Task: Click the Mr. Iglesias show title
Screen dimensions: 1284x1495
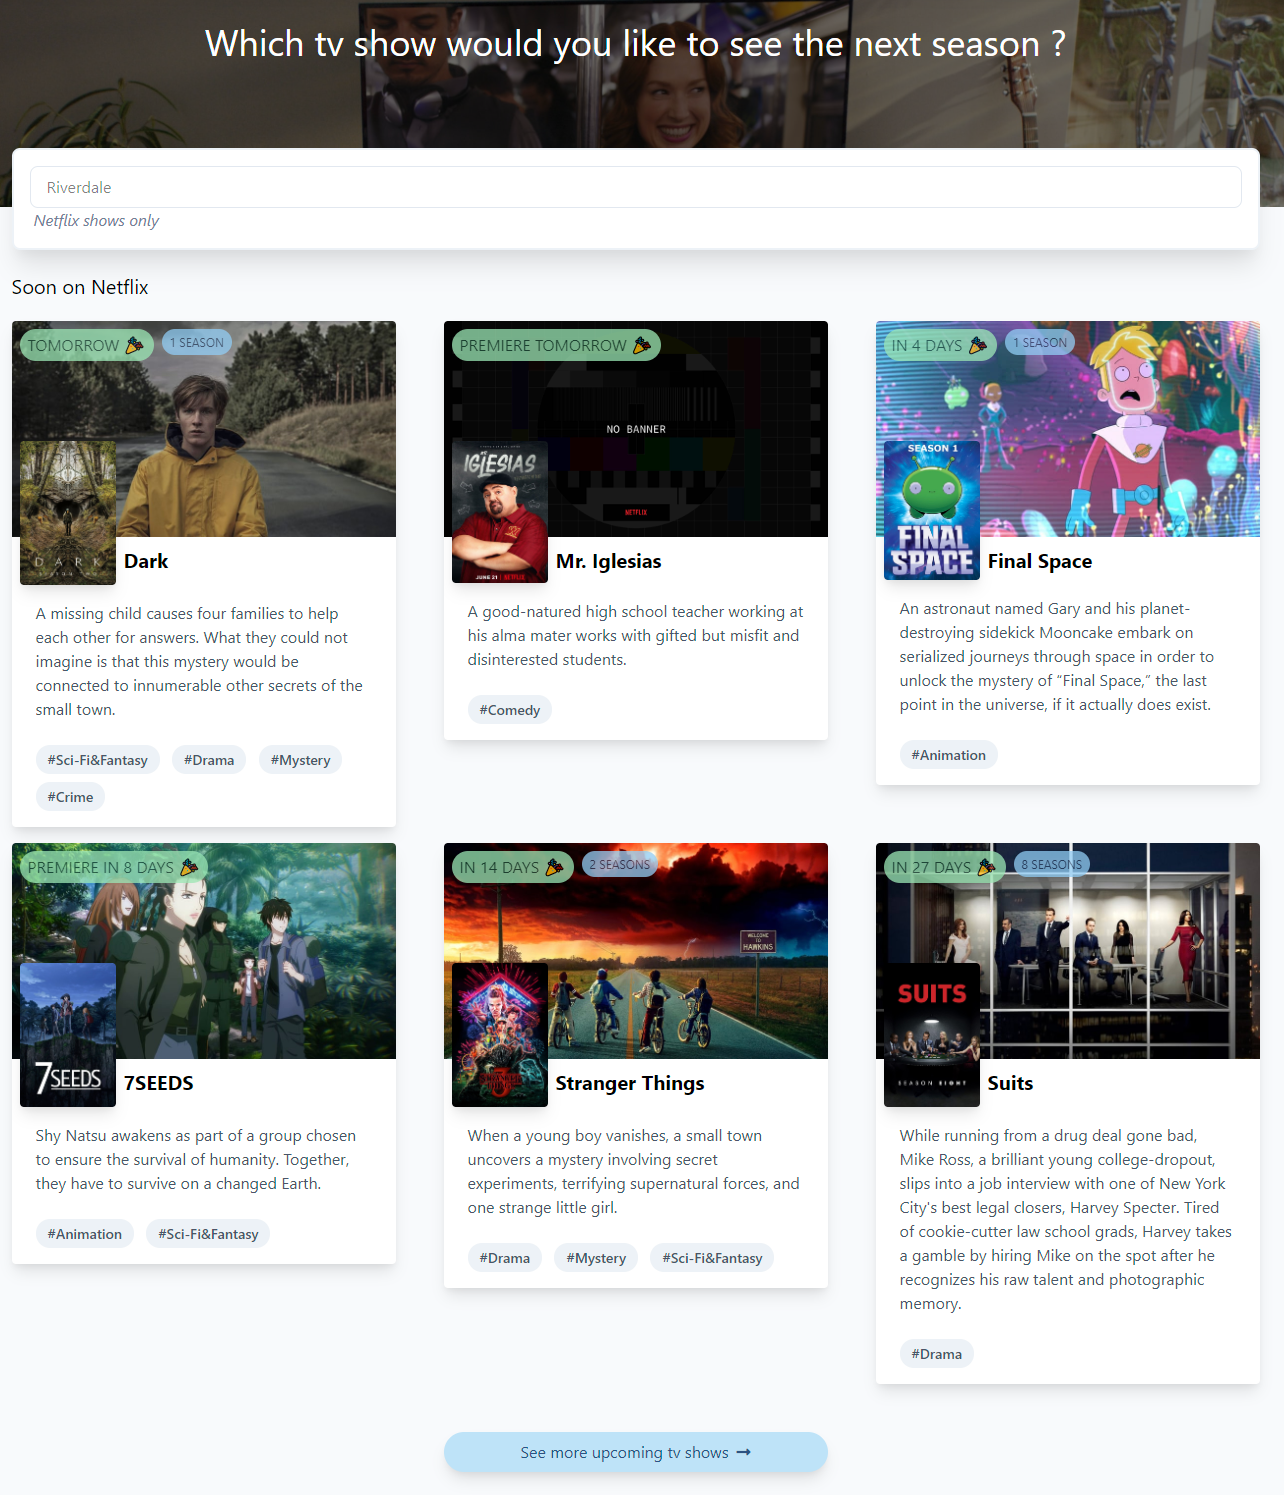Action: pos(608,561)
